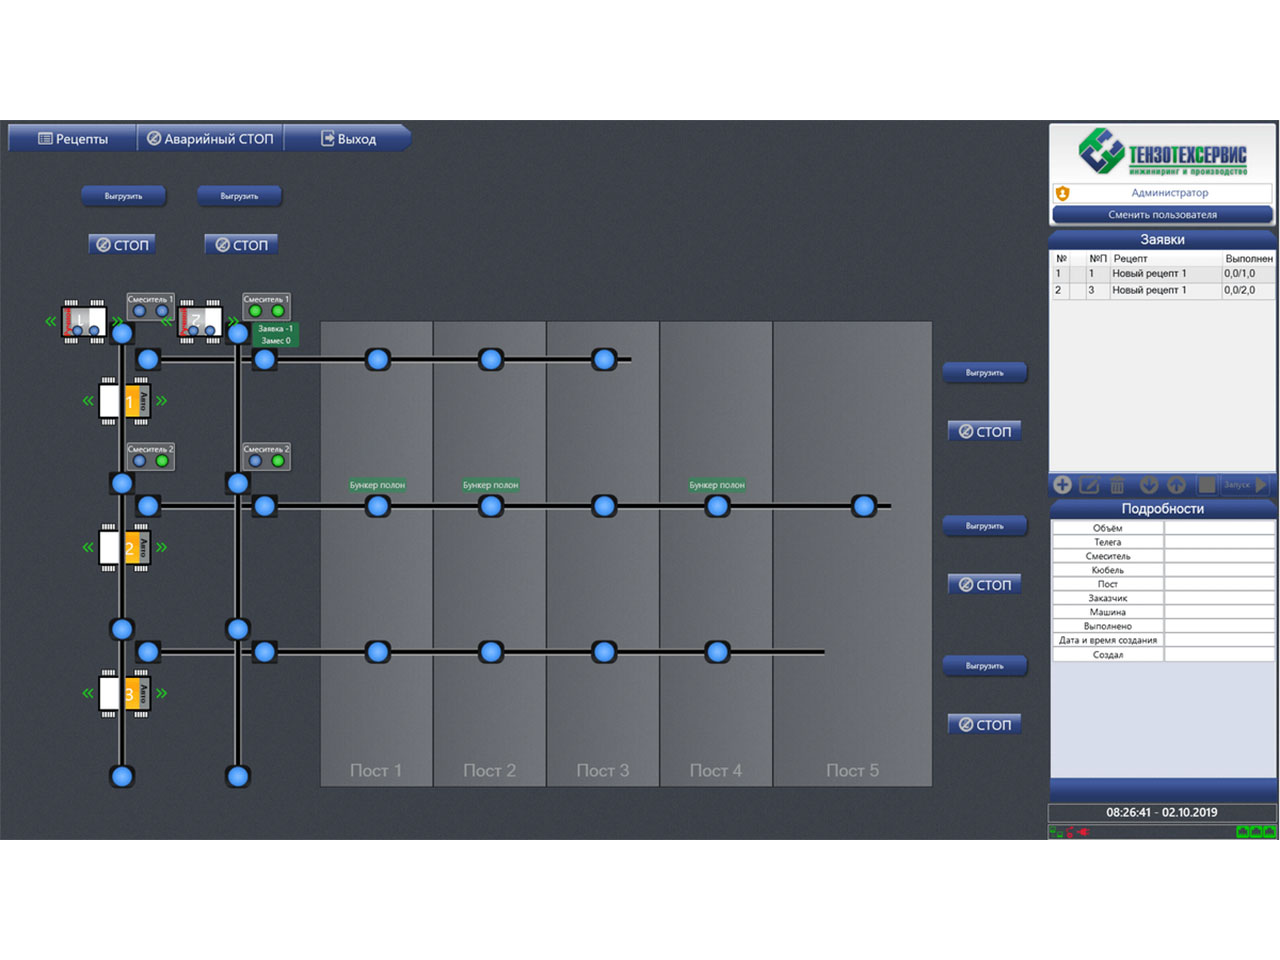Click the Рецепт column header
Image resolution: width=1280 pixels, height=960 pixels.
click(1165, 258)
